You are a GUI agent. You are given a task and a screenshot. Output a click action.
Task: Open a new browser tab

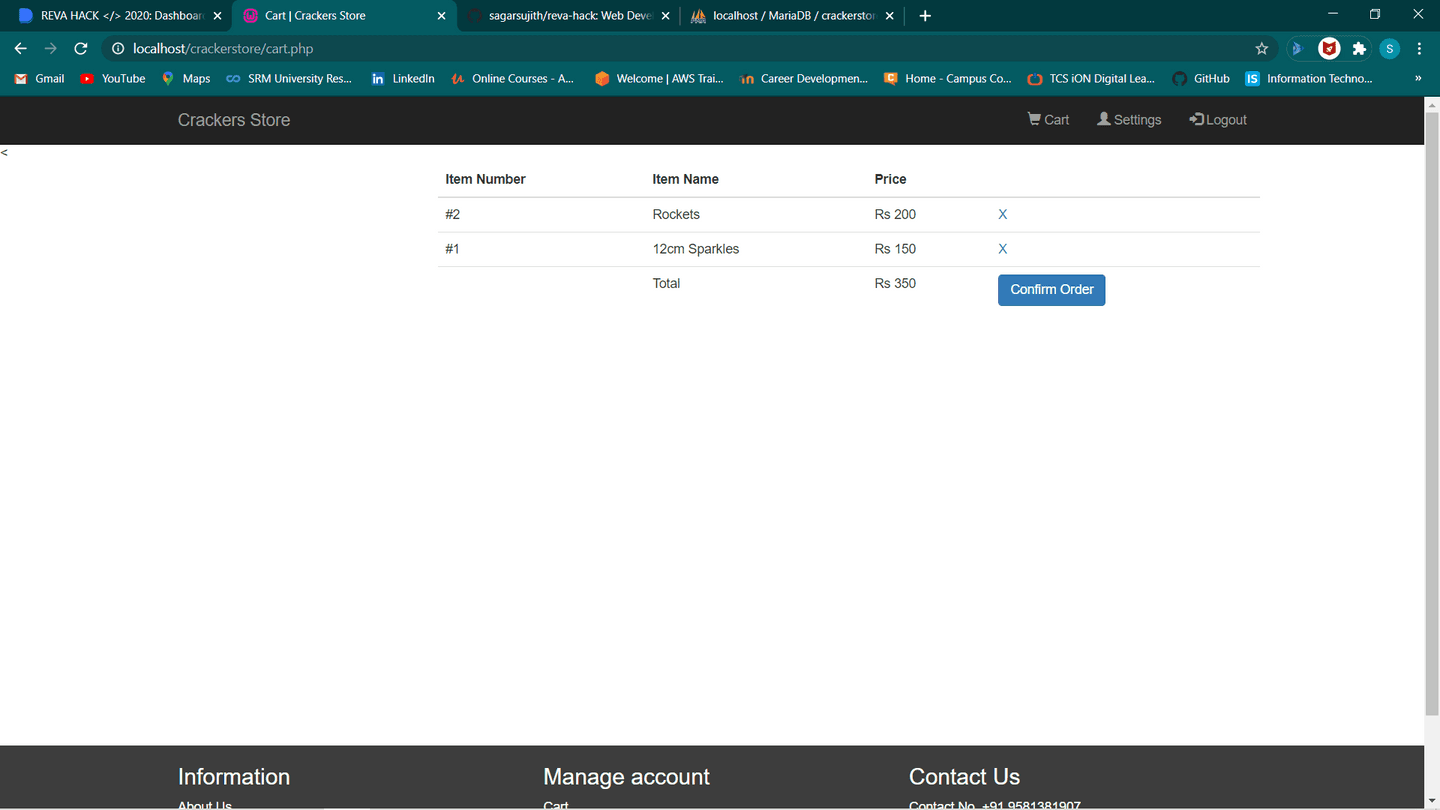coord(925,16)
